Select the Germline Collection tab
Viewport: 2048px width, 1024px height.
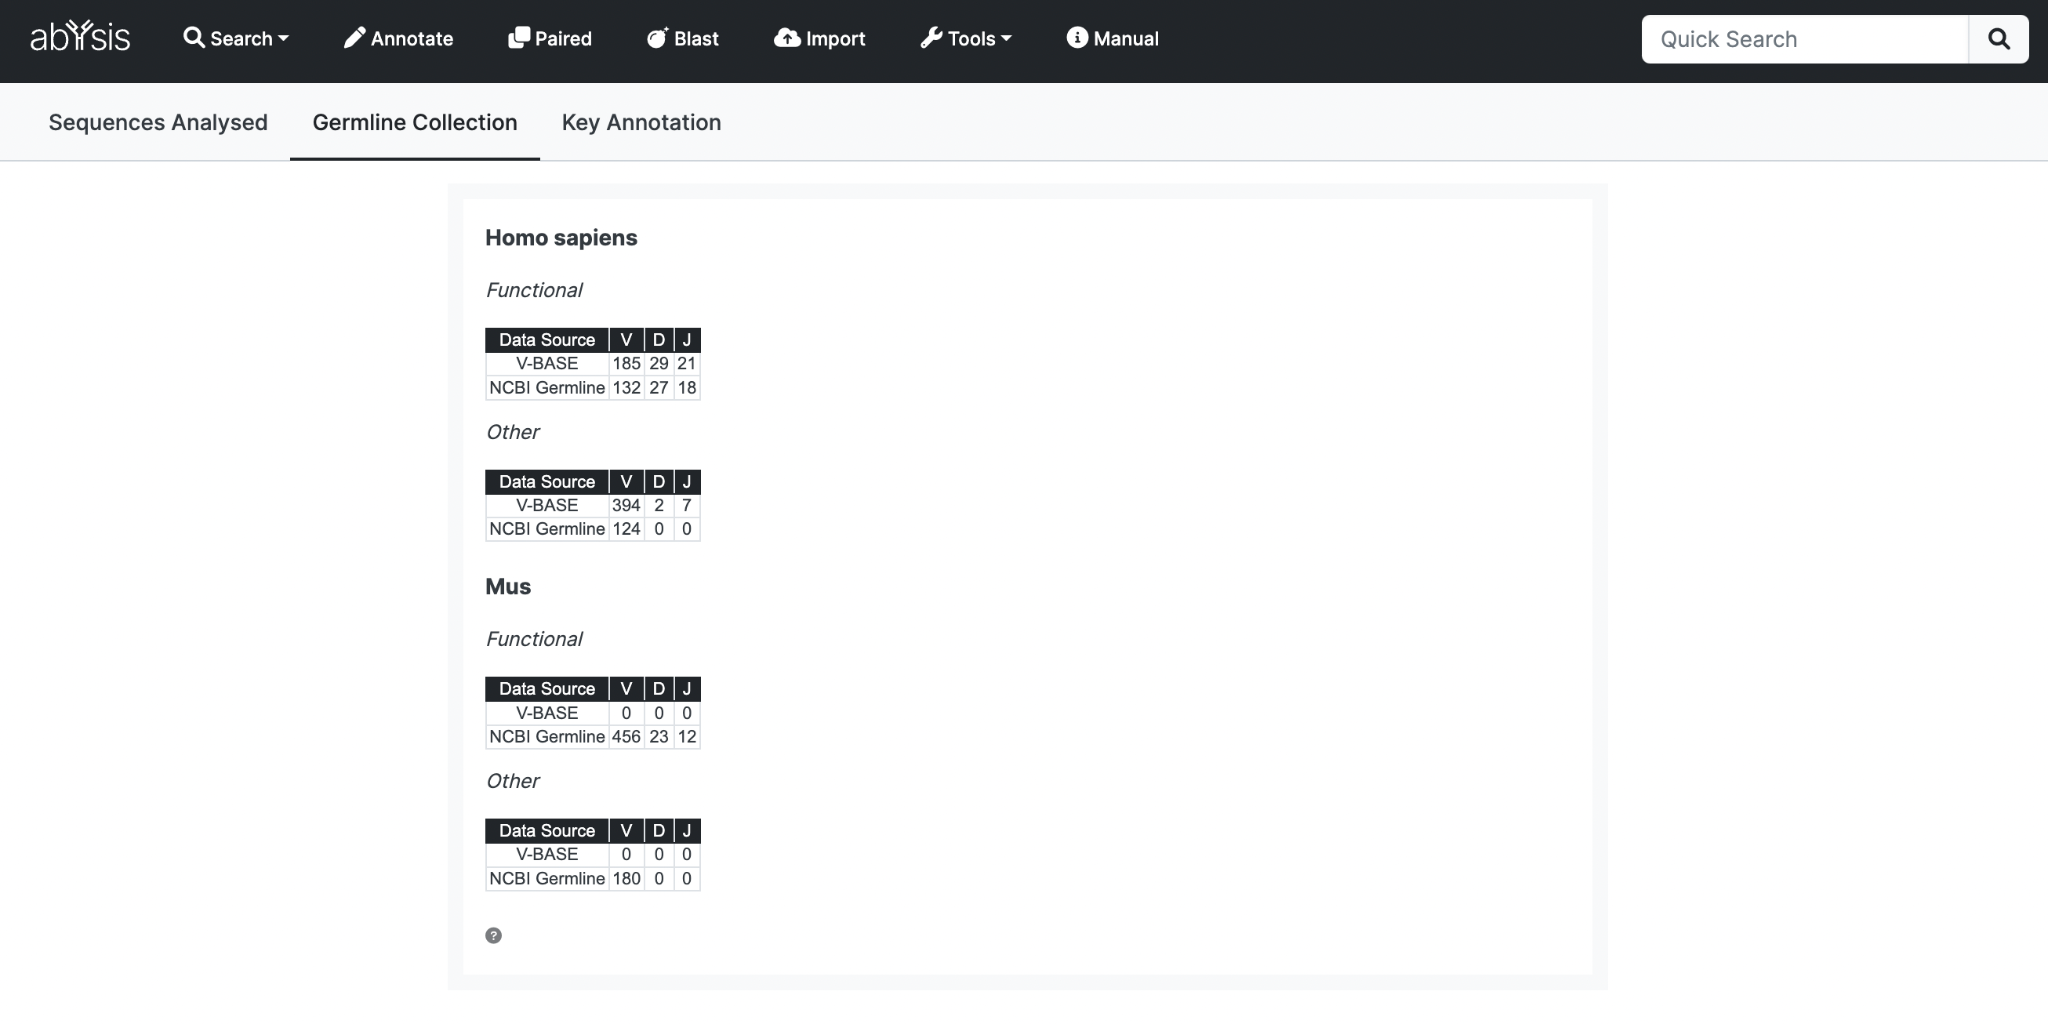(x=415, y=122)
